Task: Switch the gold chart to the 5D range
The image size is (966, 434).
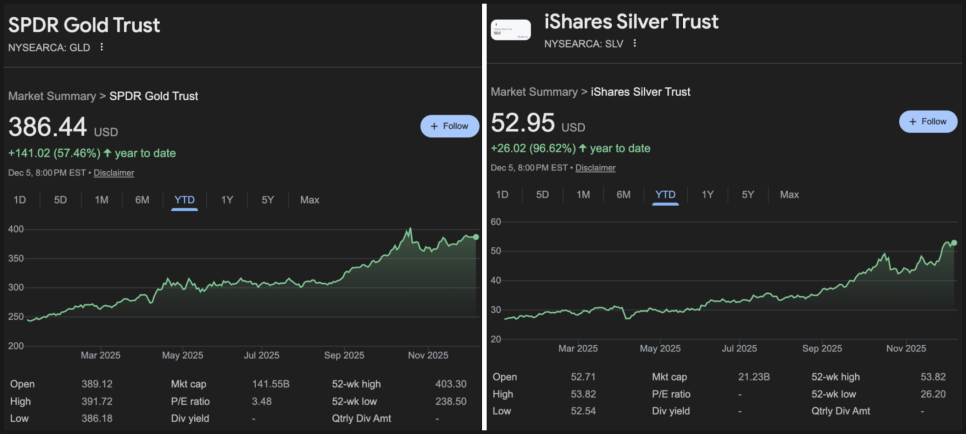Action: coord(60,200)
